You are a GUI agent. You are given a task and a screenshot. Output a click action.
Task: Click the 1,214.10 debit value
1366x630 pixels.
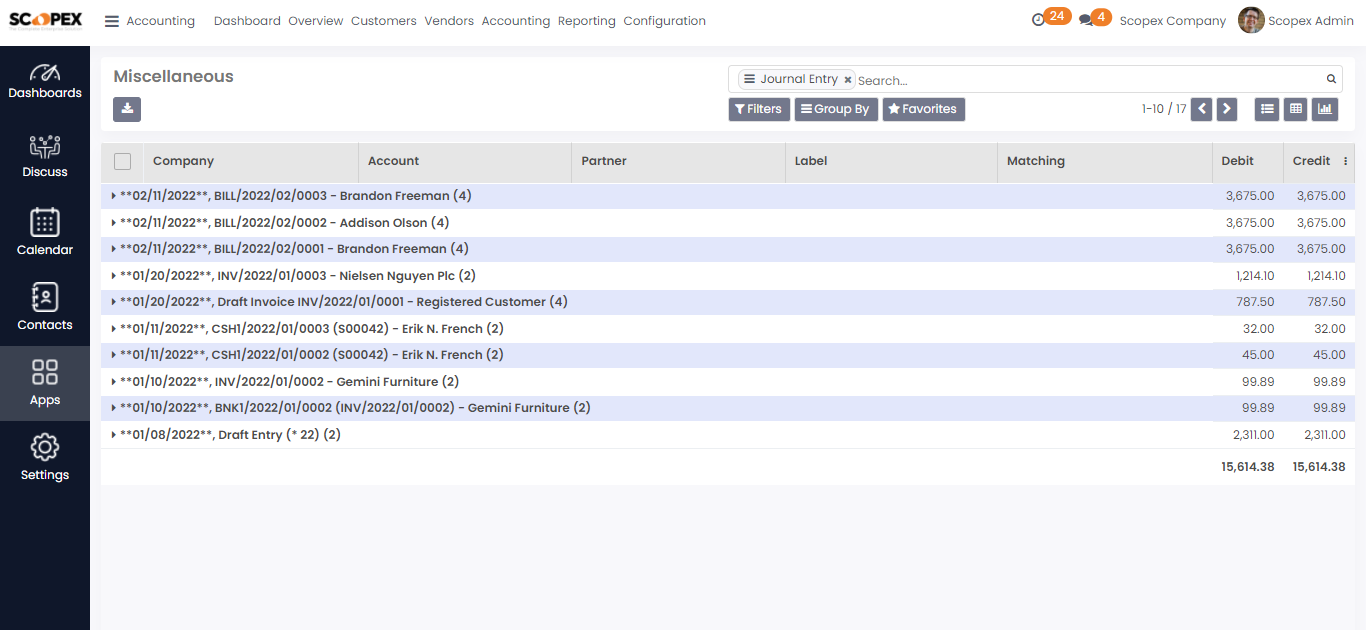[1255, 276]
